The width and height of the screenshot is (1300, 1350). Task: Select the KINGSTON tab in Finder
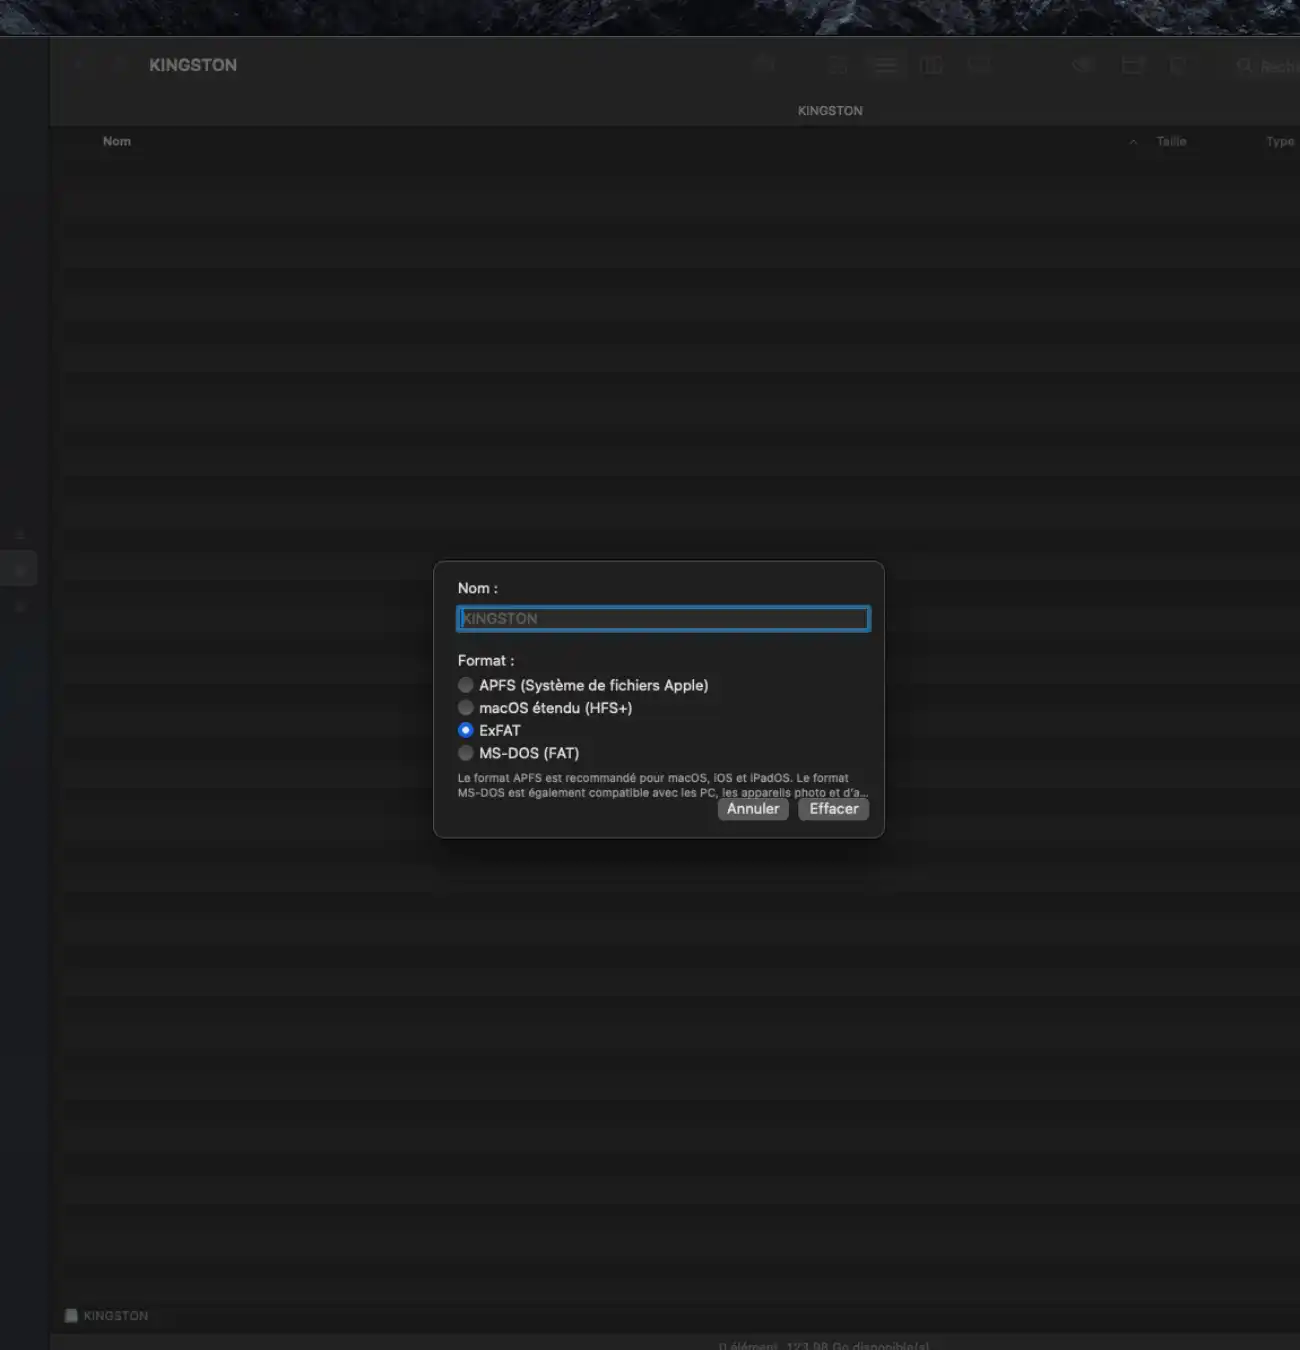pyautogui.click(x=830, y=111)
